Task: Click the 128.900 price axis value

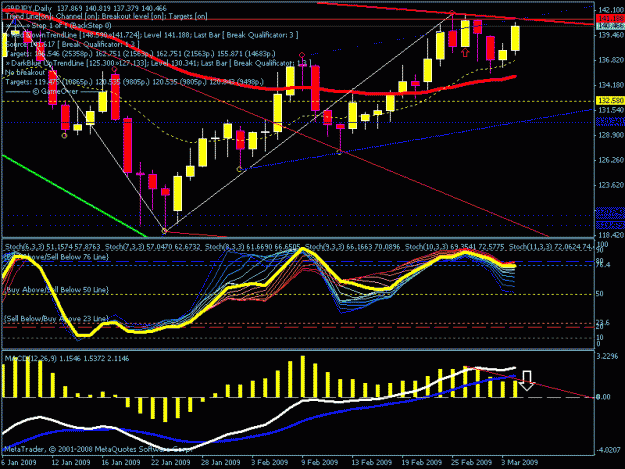Action: (611, 135)
